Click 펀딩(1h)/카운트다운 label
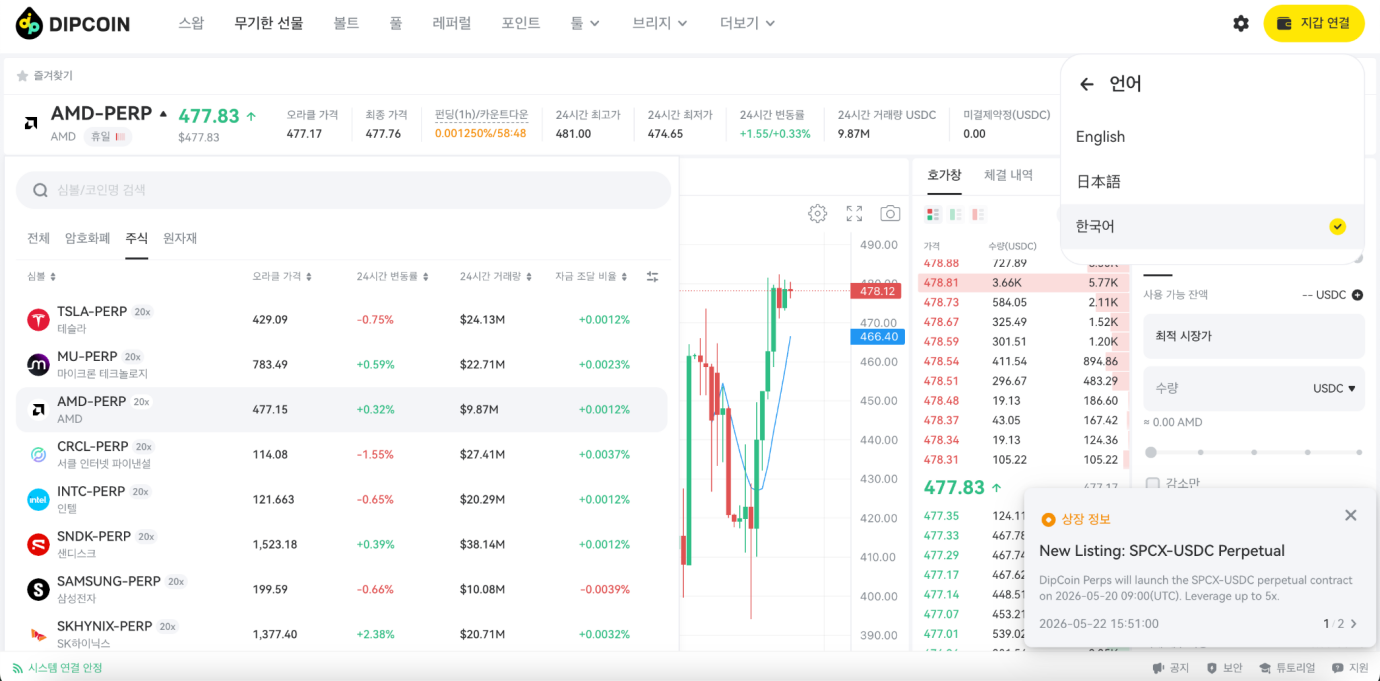The image size is (1380, 681). (481, 115)
